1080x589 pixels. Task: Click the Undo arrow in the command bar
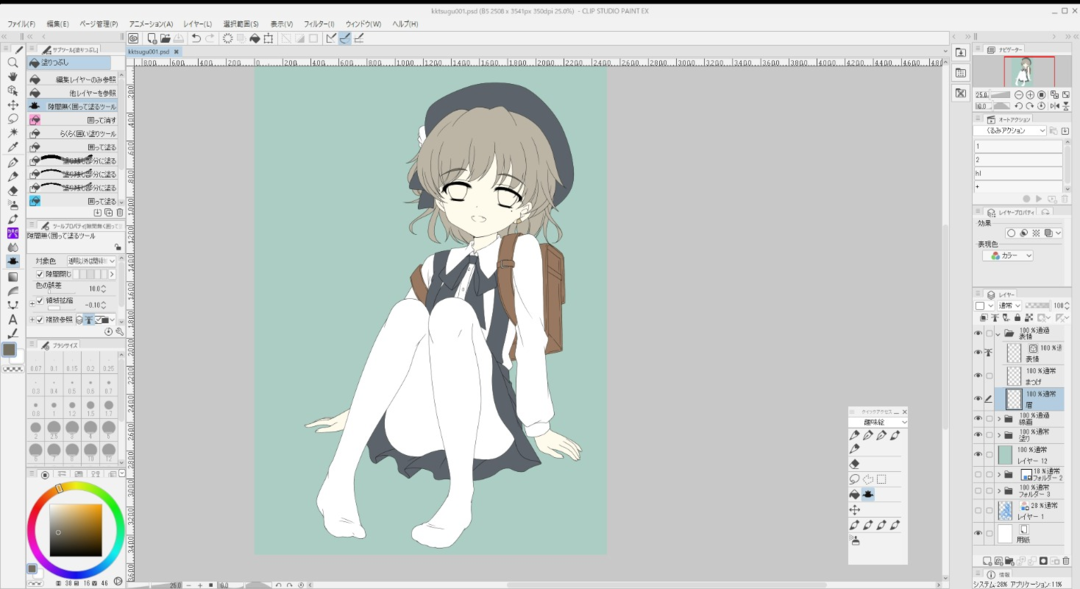pyautogui.click(x=196, y=38)
